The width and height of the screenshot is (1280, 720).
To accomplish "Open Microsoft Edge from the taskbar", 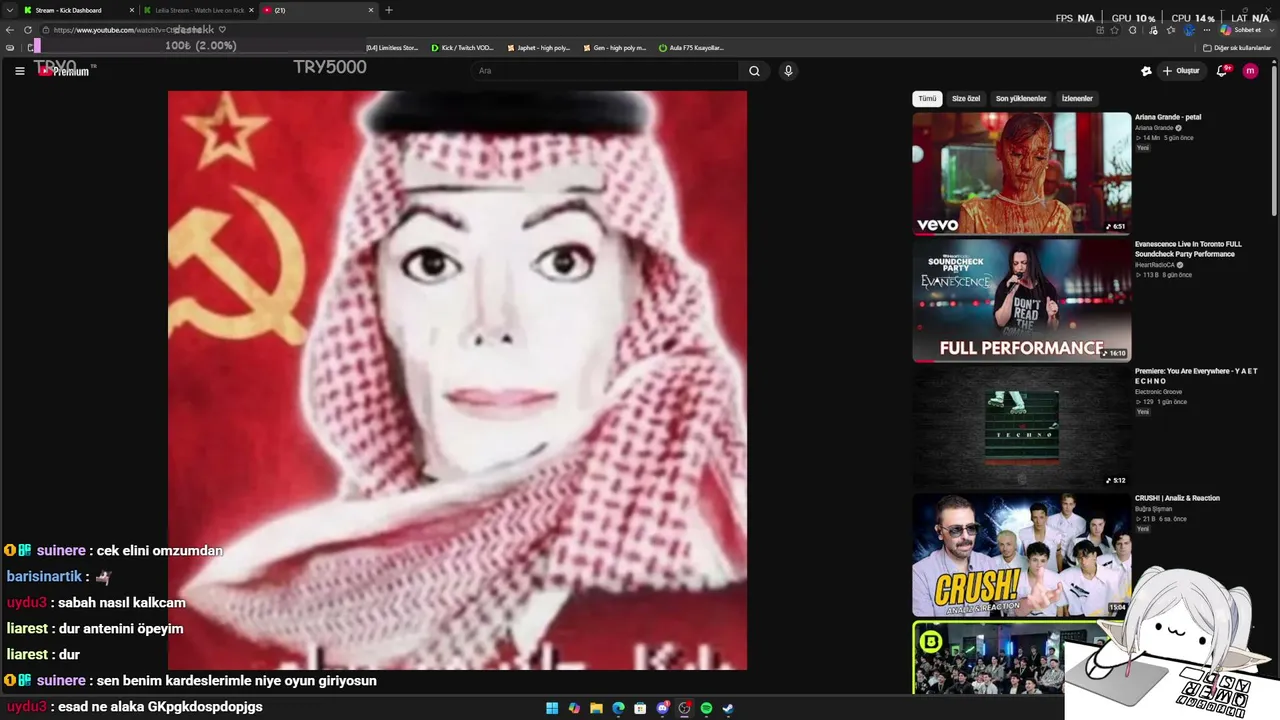I will pyautogui.click(x=618, y=708).
